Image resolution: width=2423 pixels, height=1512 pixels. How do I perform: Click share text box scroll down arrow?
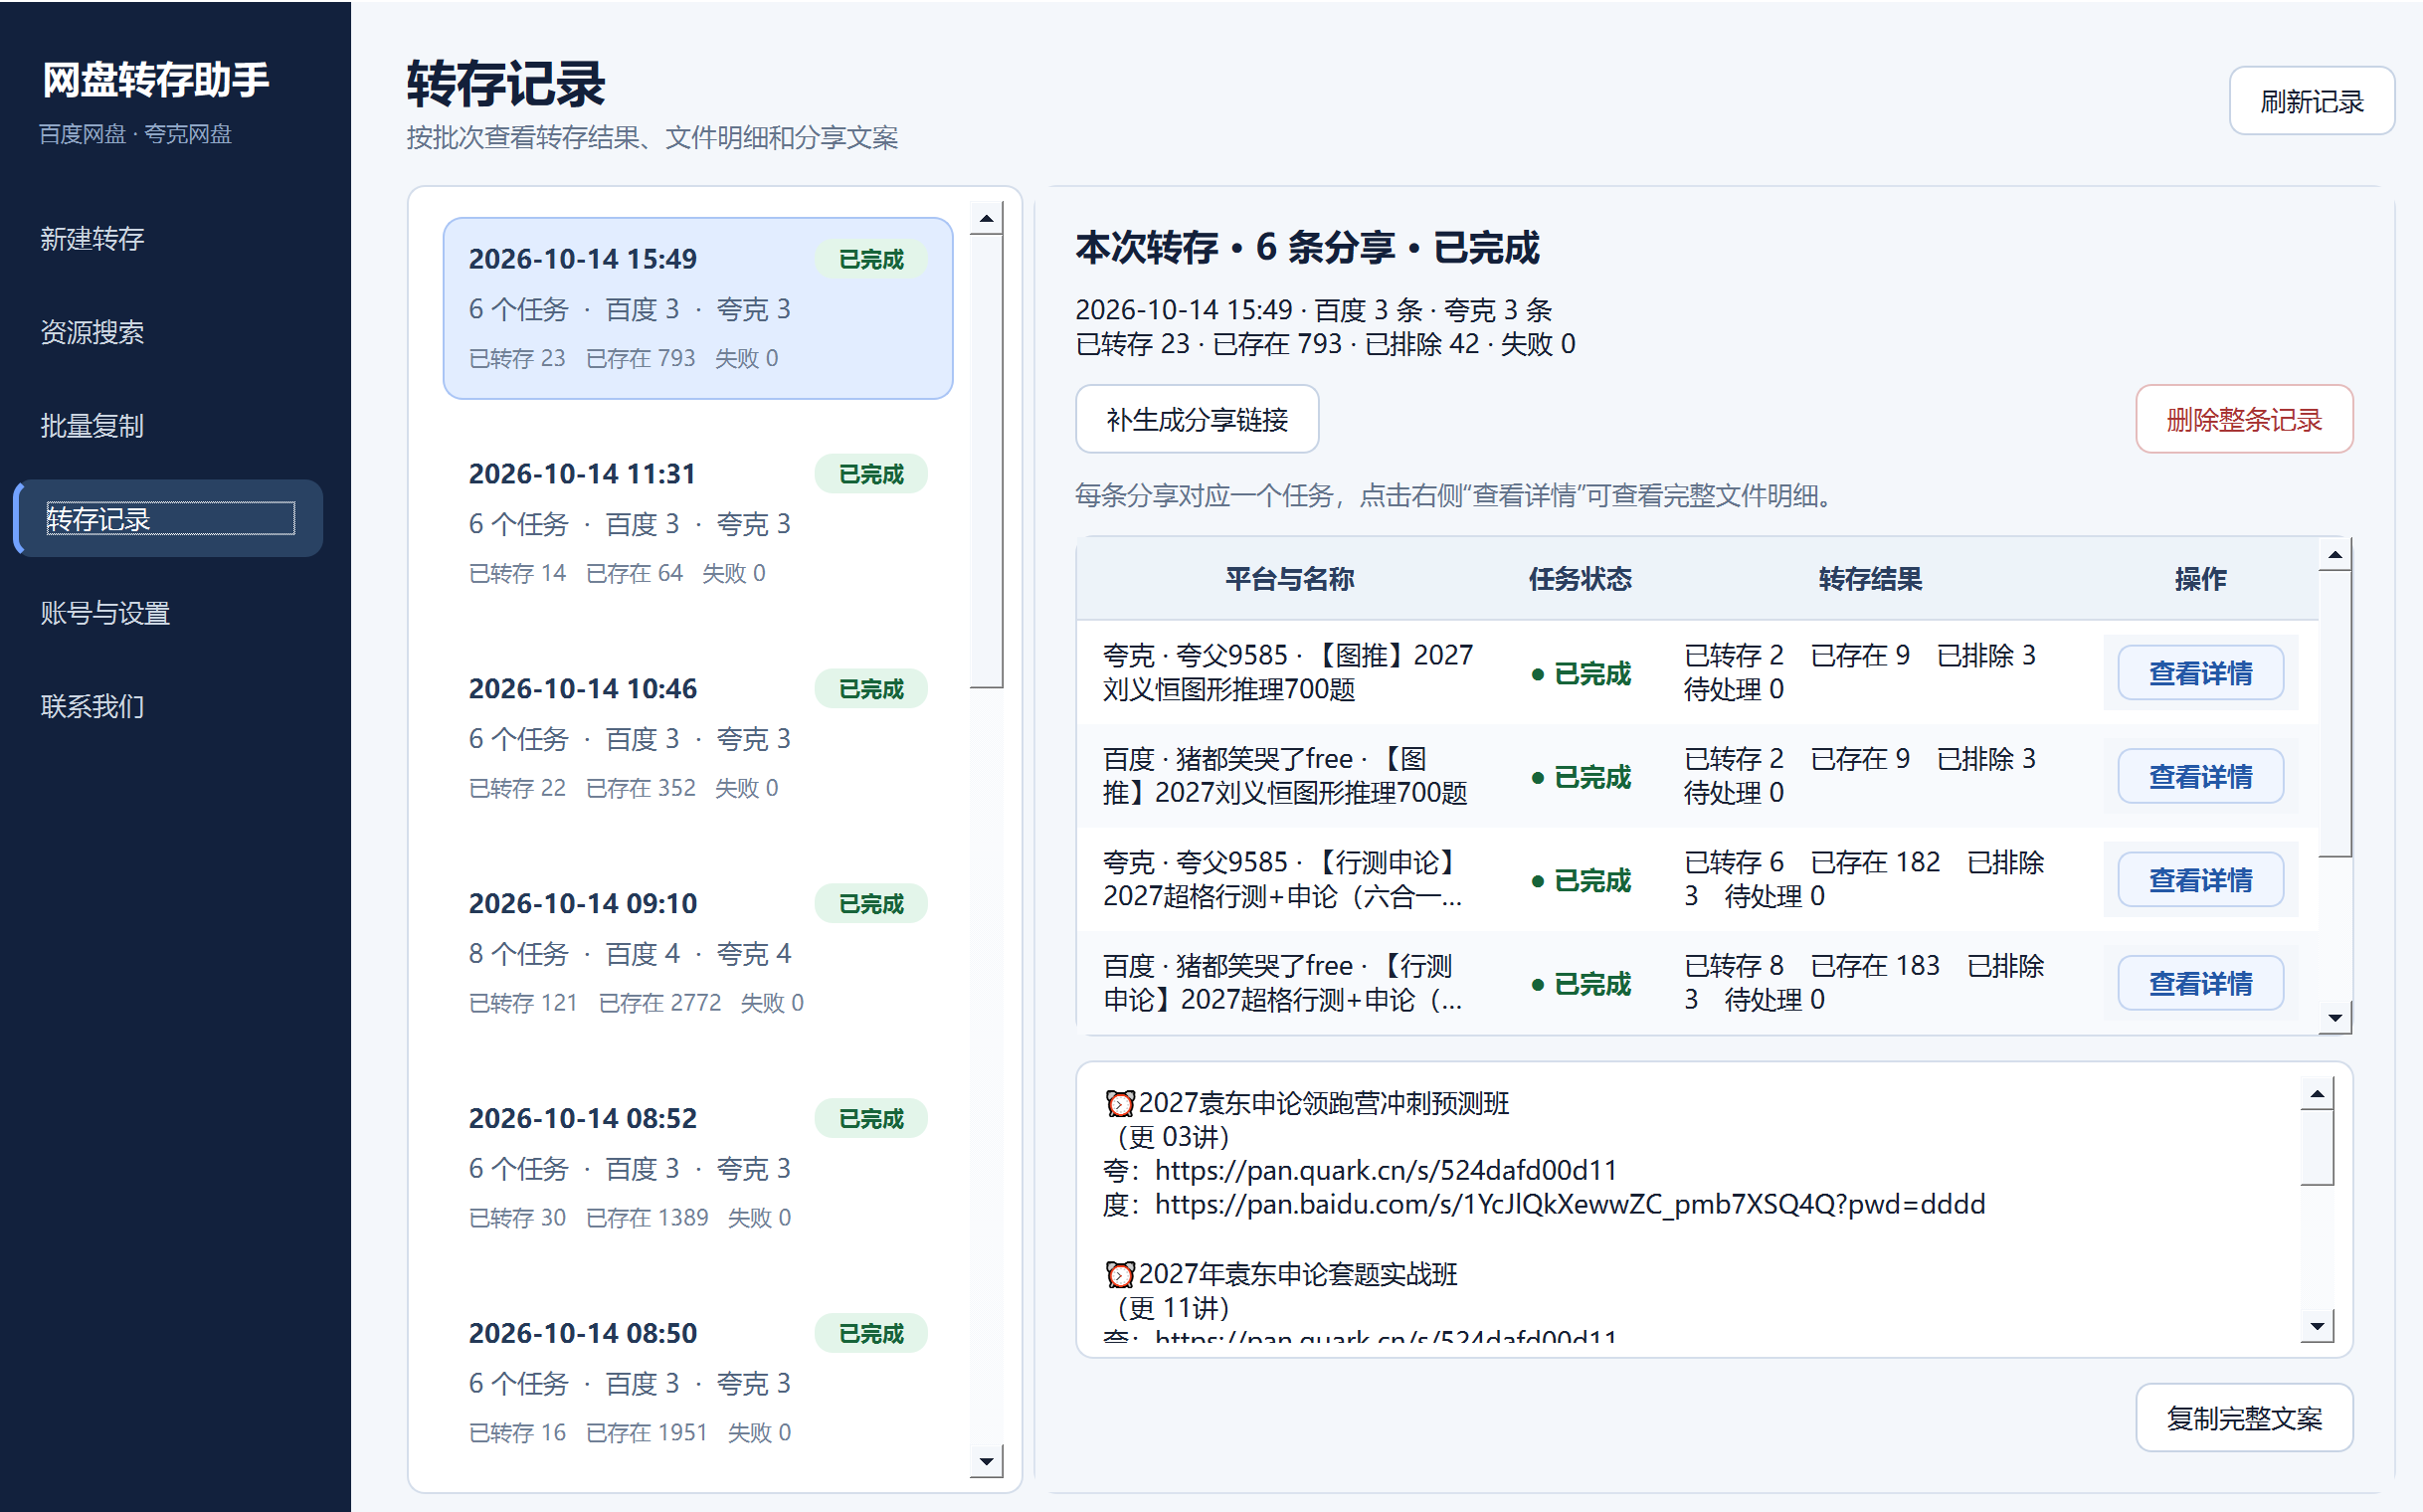[2316, 1326]
